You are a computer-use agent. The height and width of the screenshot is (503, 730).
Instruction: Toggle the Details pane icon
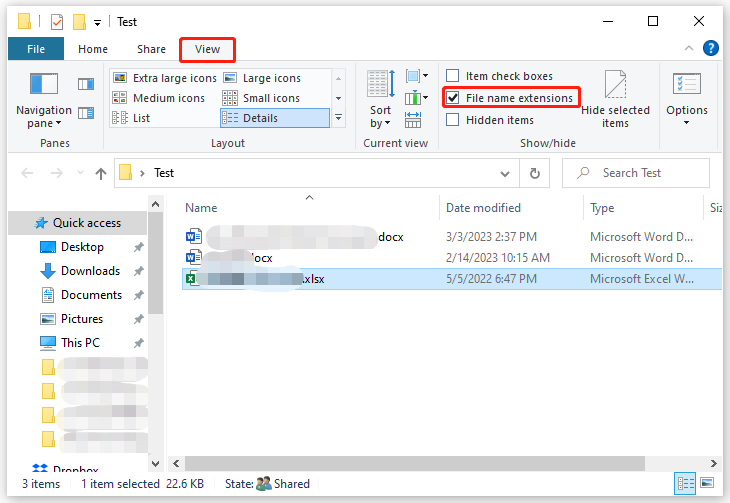tap(86, 113)
